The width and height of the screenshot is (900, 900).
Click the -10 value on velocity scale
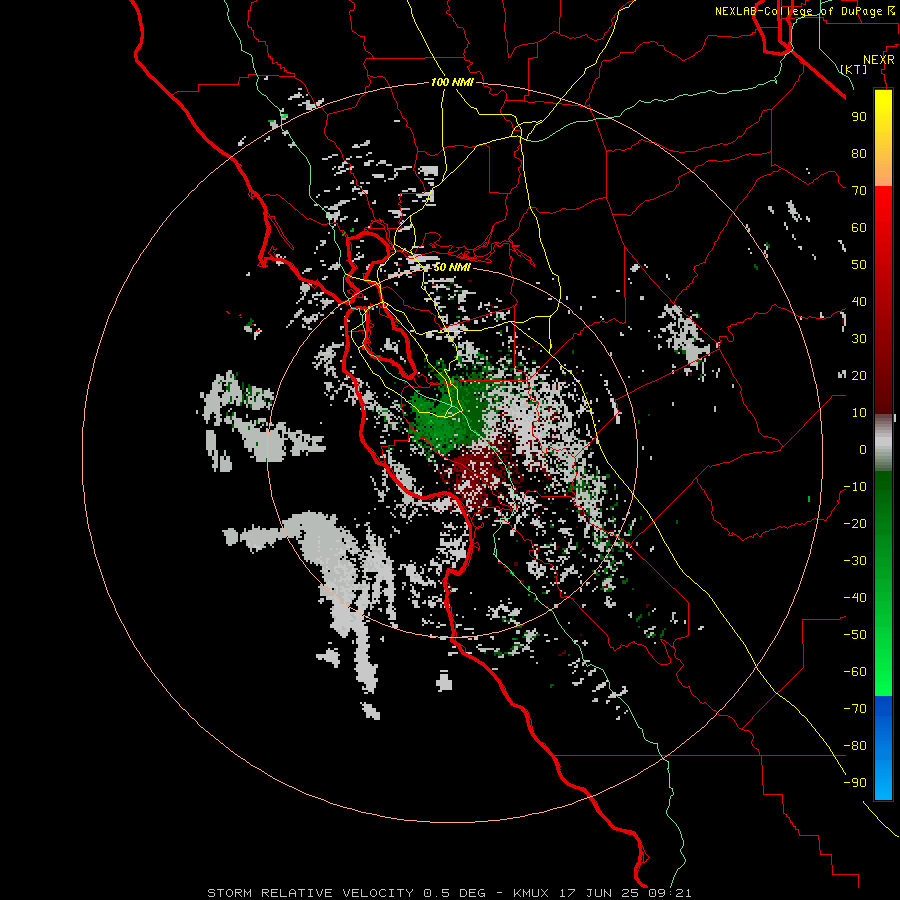coord(855,487)
